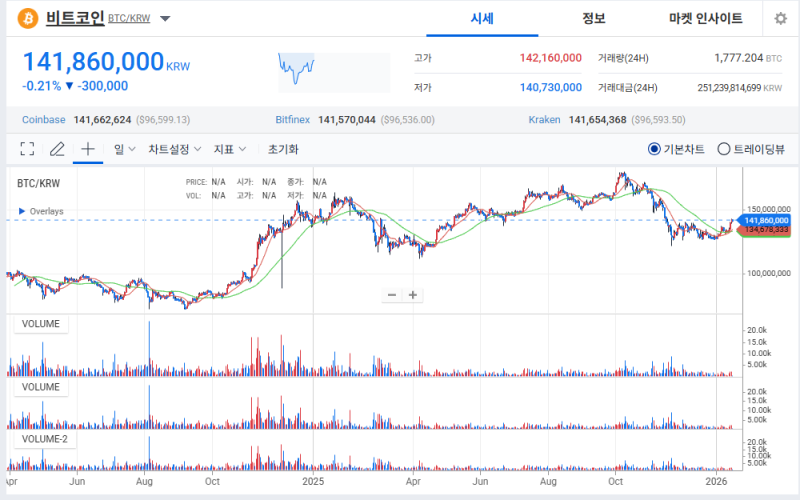Screen dimensions: 800x500
Task: Click the chart zoom out minus button
Action: point(392,295)
